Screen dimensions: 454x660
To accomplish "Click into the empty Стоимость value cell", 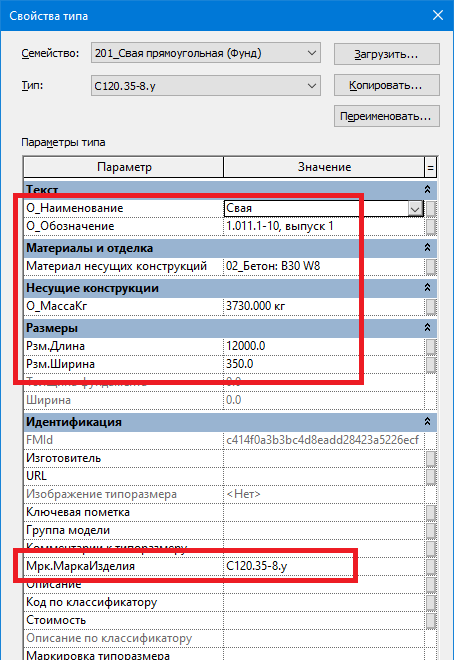I will [324, 620].
